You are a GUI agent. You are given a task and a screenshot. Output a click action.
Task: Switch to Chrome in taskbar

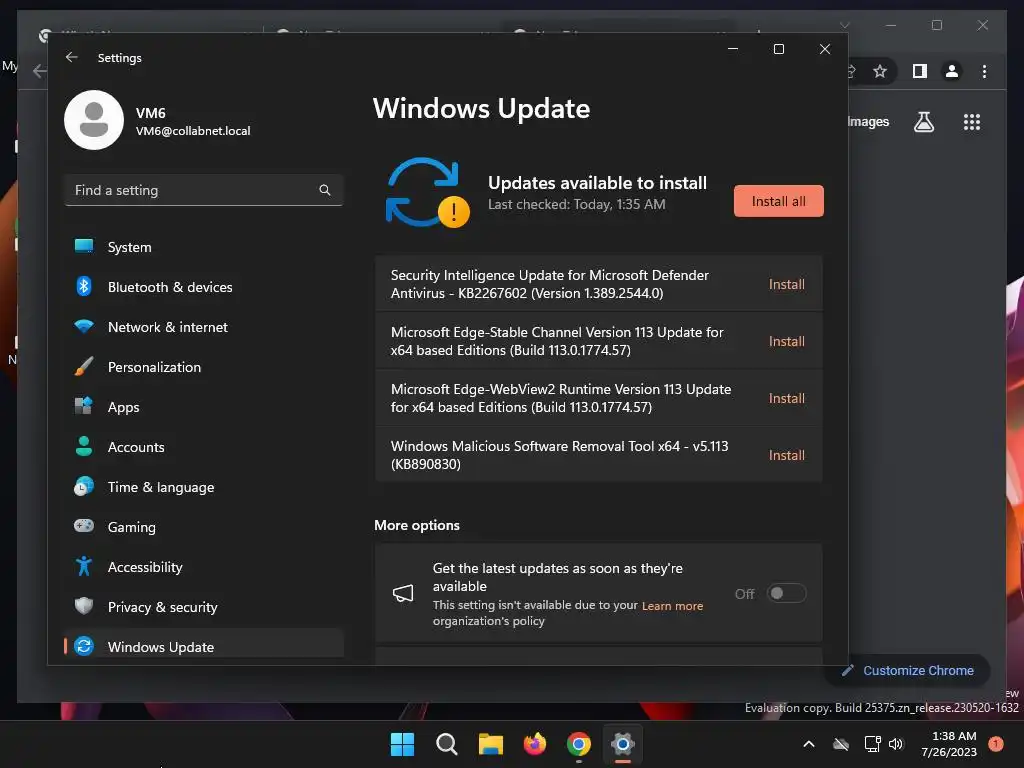[579, 744]
